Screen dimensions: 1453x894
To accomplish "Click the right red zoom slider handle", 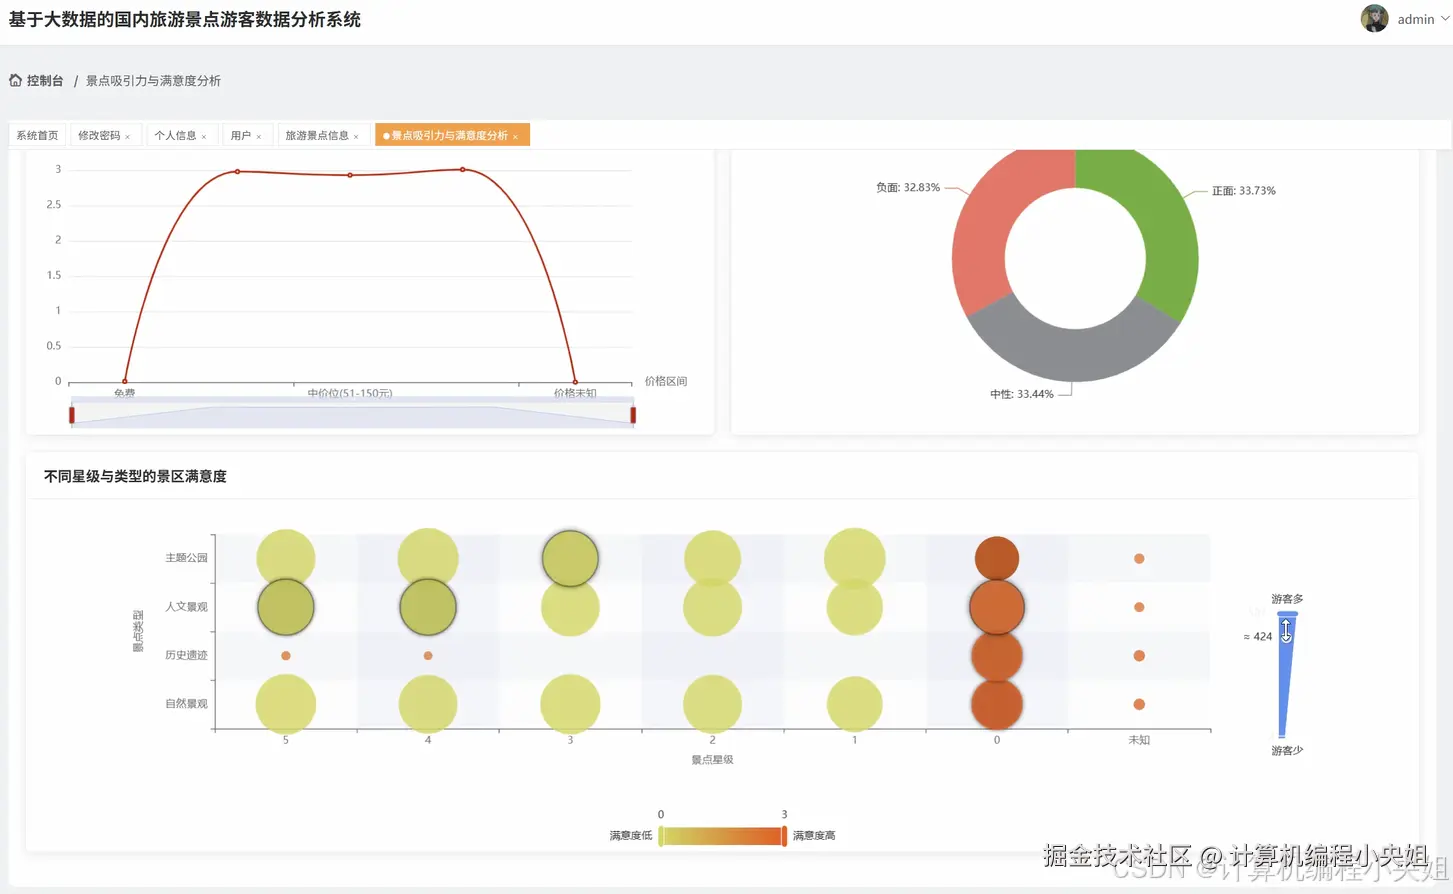I will pos(633,414).
